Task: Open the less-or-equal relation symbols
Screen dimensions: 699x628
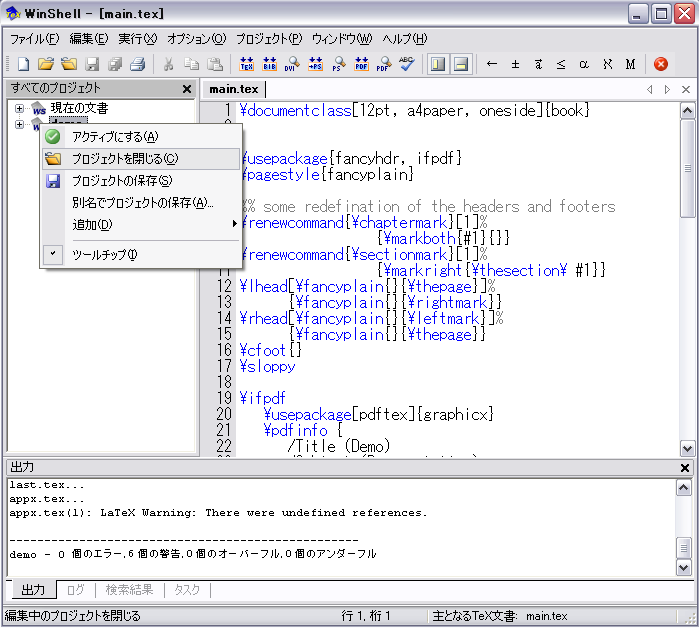Action: pos(561,64)
